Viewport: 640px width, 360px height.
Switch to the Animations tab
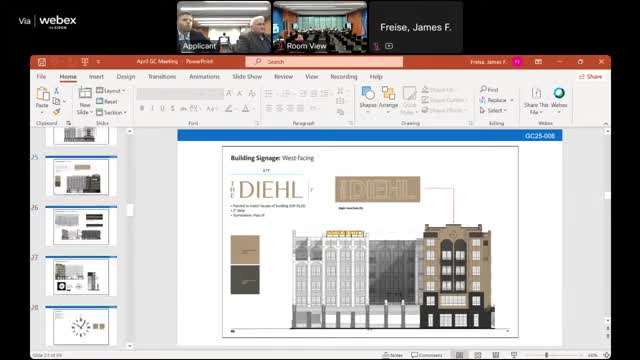(204, 77)
